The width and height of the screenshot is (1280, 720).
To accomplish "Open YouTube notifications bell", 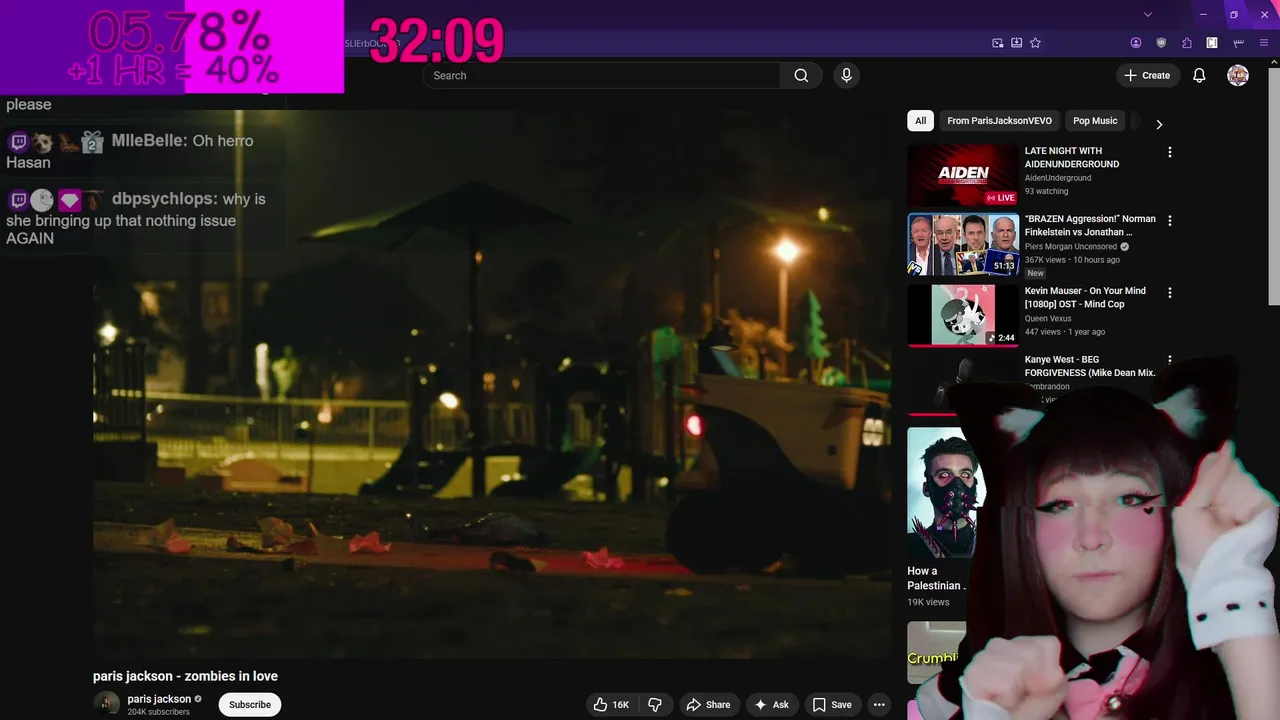I will tap(1199, 75).
